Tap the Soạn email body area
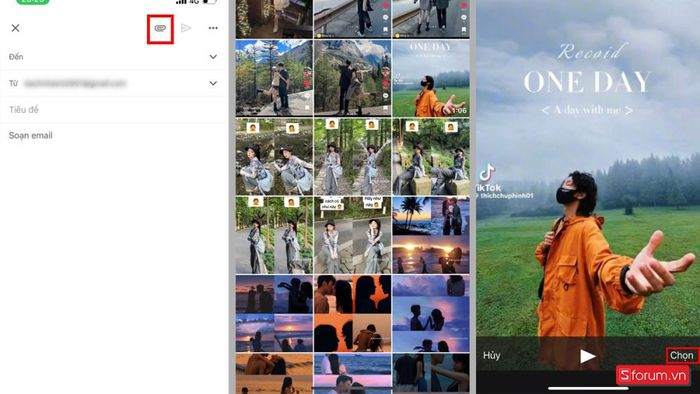The image size is (700, 394). point(30,136)
